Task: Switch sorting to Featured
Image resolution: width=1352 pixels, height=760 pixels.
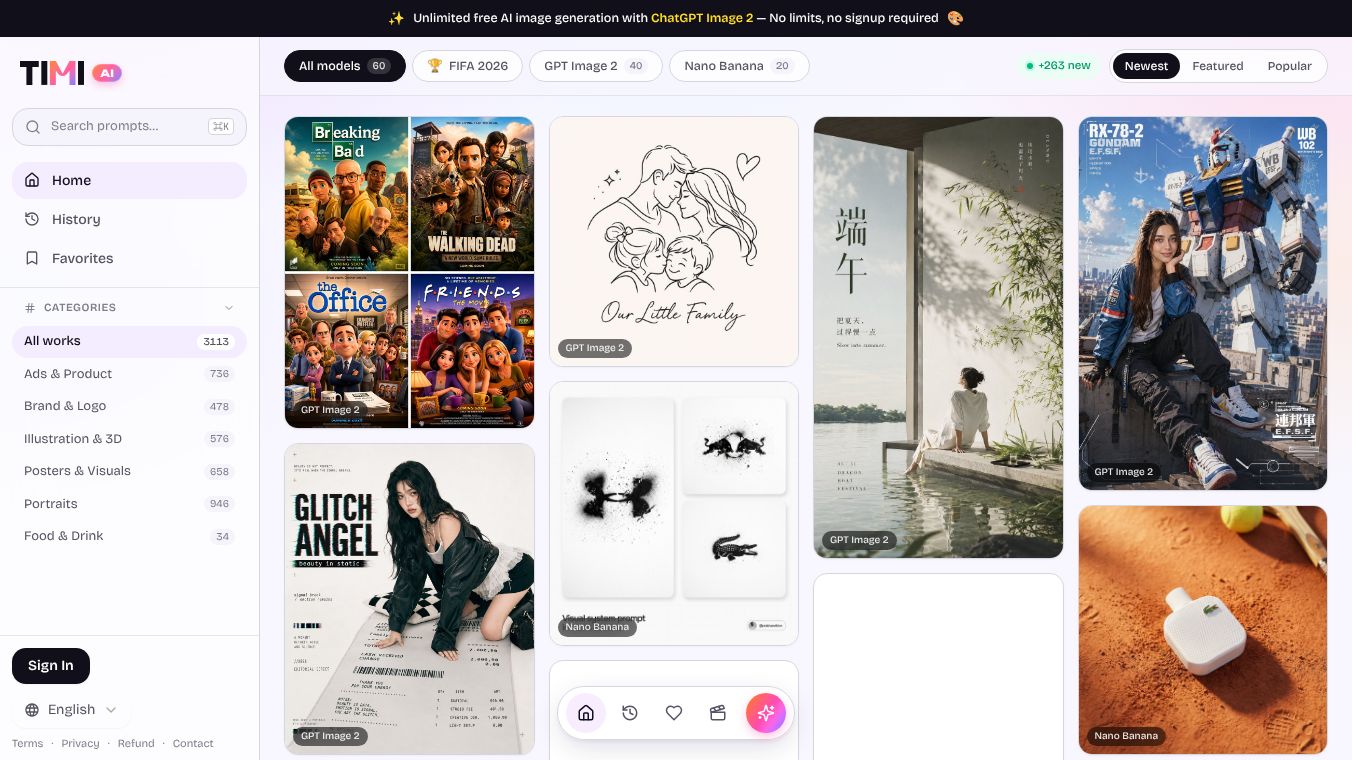Action: [x=1218, y=66]
